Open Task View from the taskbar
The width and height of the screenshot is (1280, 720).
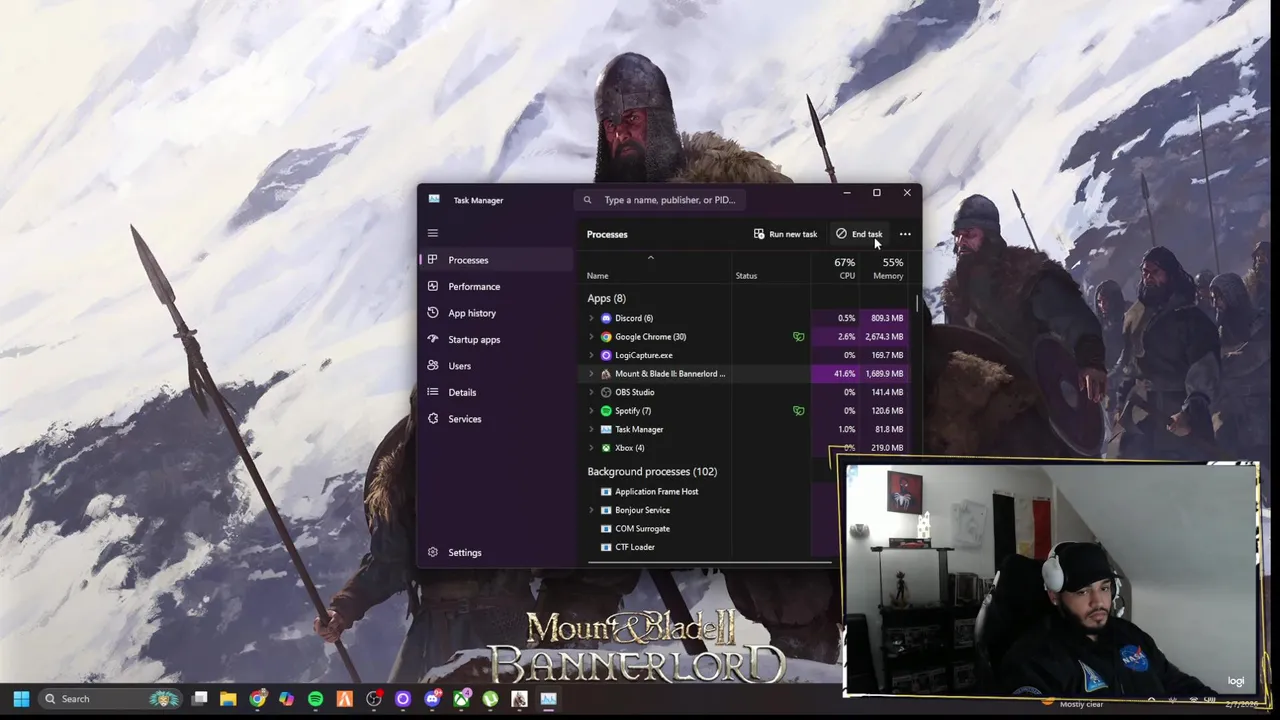click(x=200, y=699)
